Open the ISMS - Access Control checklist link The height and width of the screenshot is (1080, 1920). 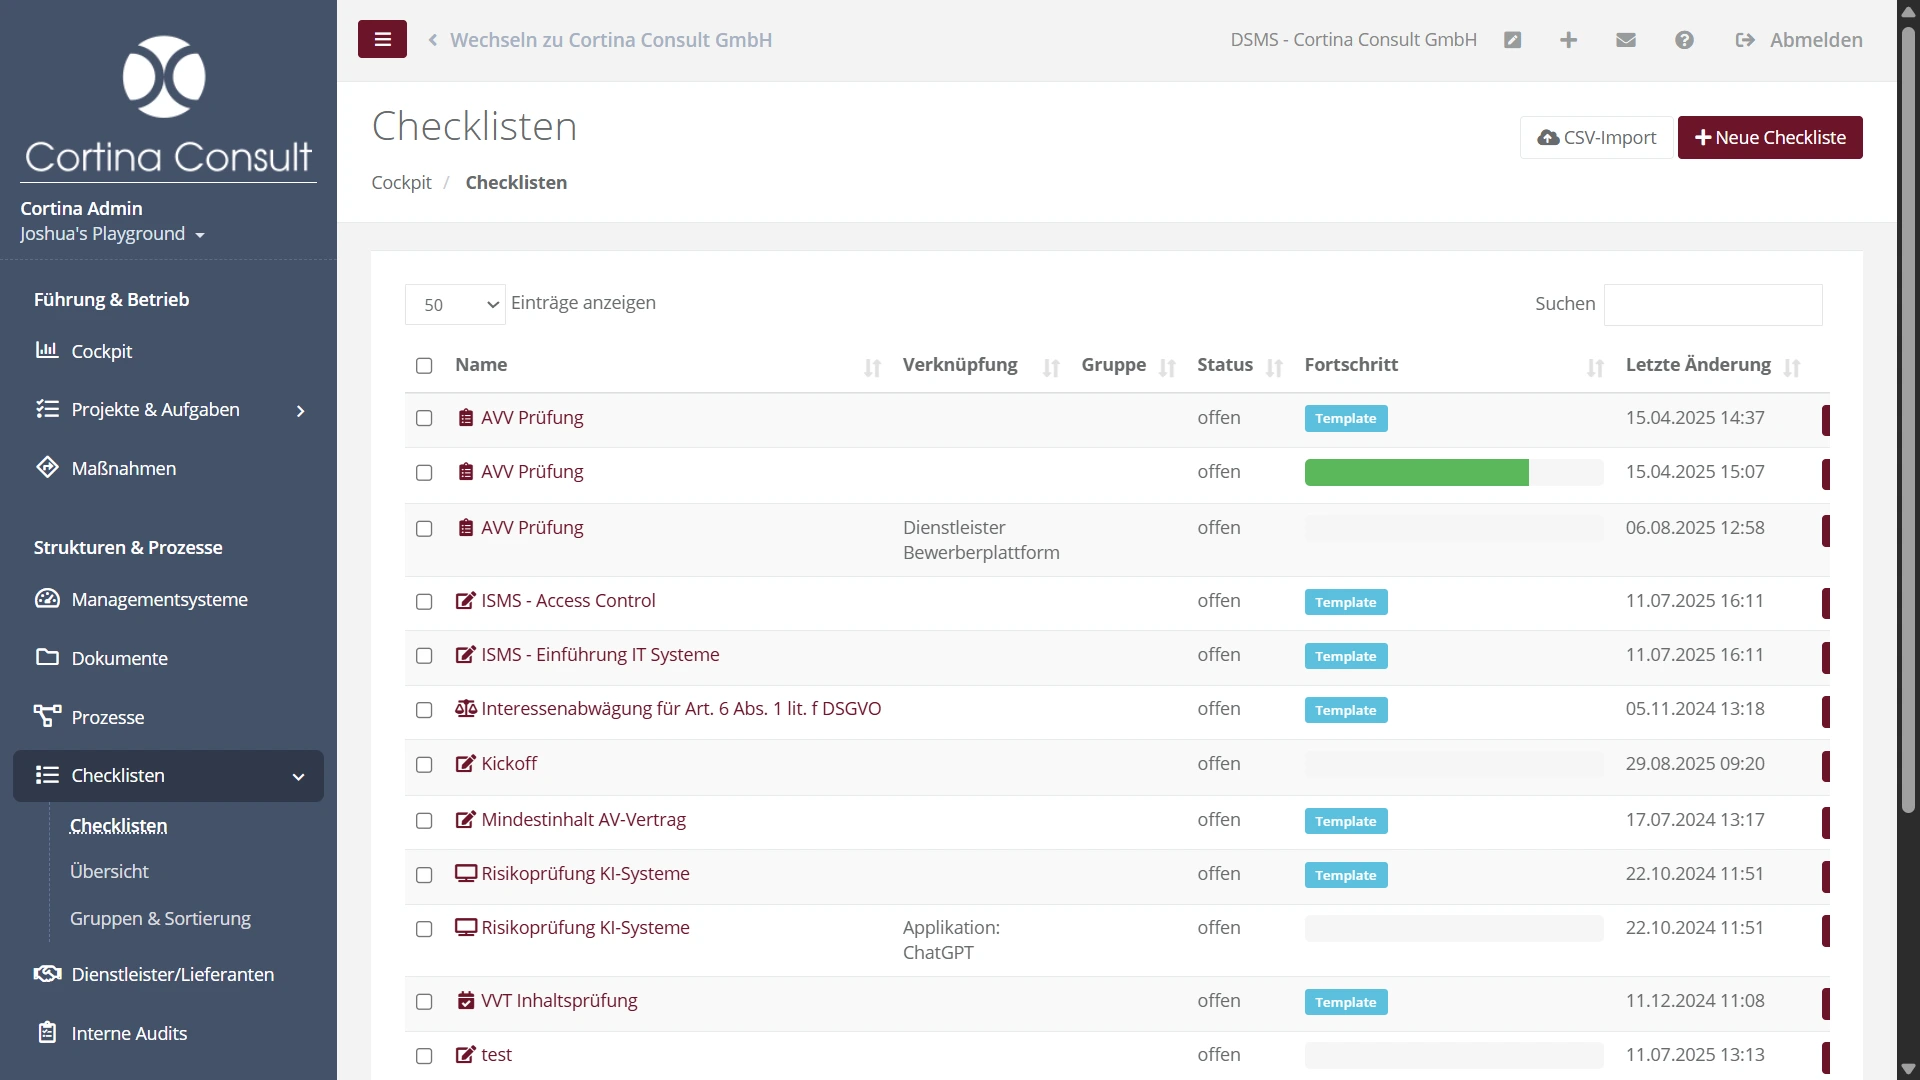click(568, 601)
